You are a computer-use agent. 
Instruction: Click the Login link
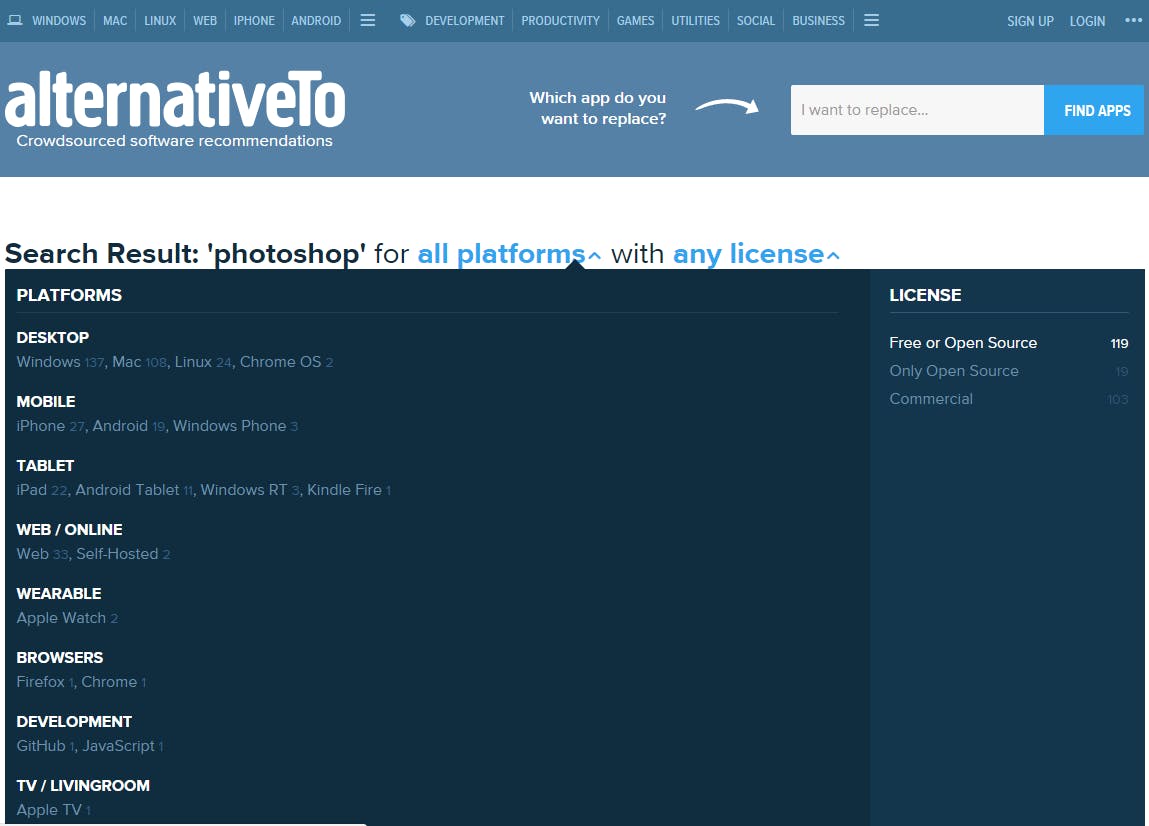(x=1087, y=21)
